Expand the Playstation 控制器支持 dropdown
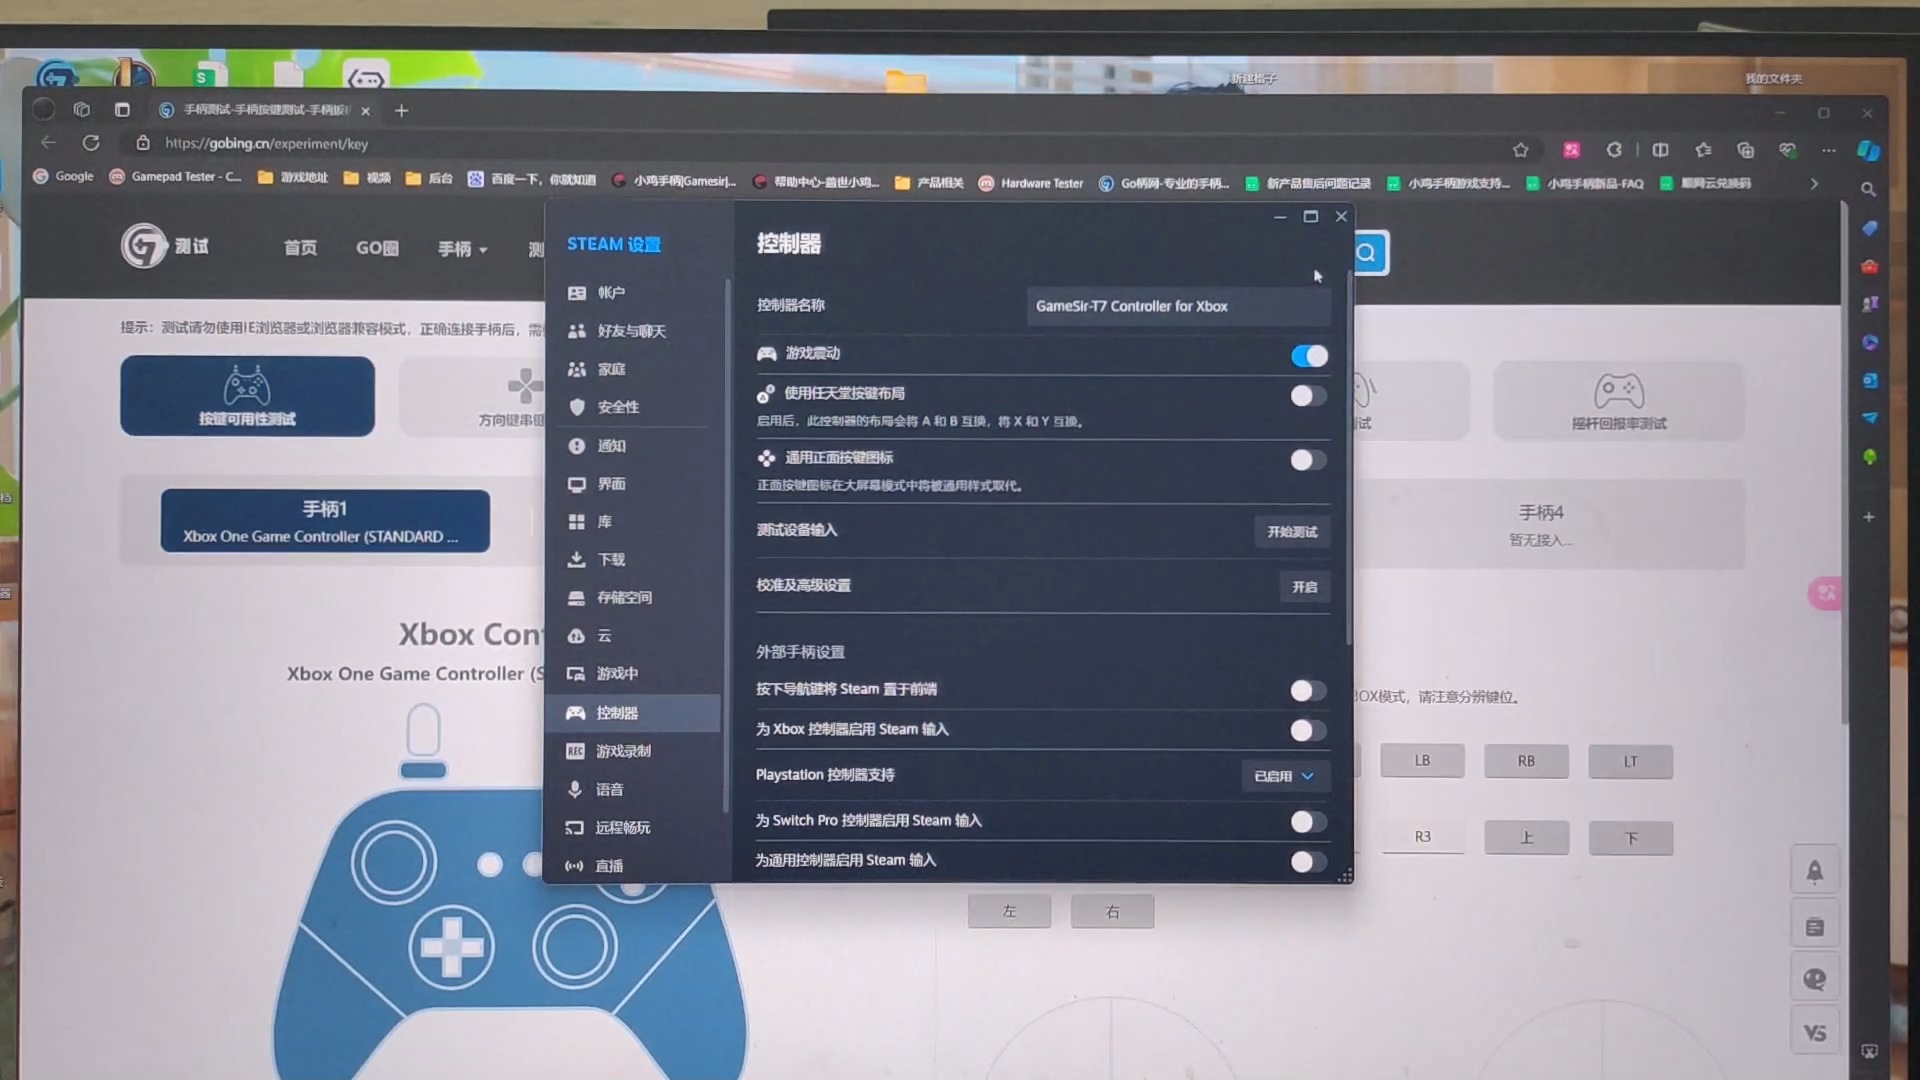Viewport: 1920px width, 1080px height. pos(1285,776)
